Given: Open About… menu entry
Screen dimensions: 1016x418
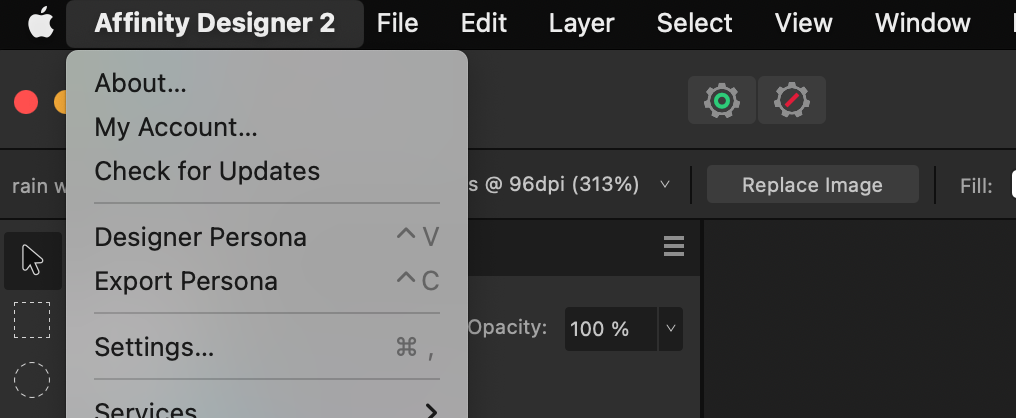Looking at the screenshot, I should (x=267, y=83).
